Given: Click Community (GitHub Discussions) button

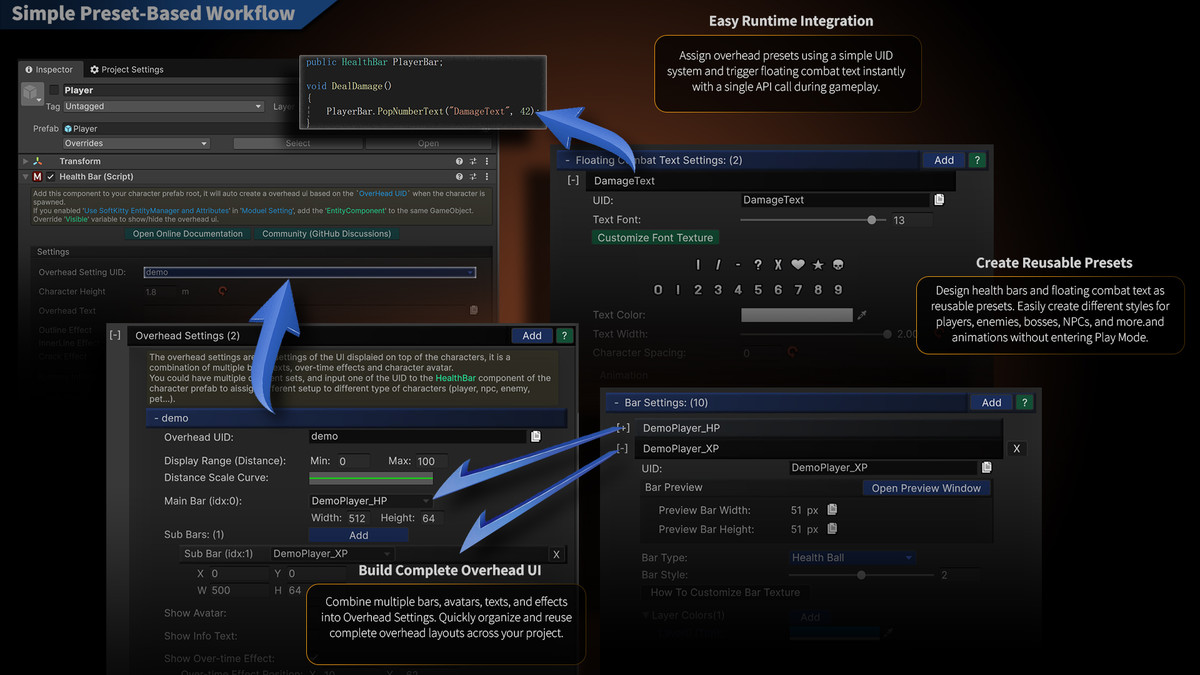Looking at the screenshot, I should [x=326, y=234].
